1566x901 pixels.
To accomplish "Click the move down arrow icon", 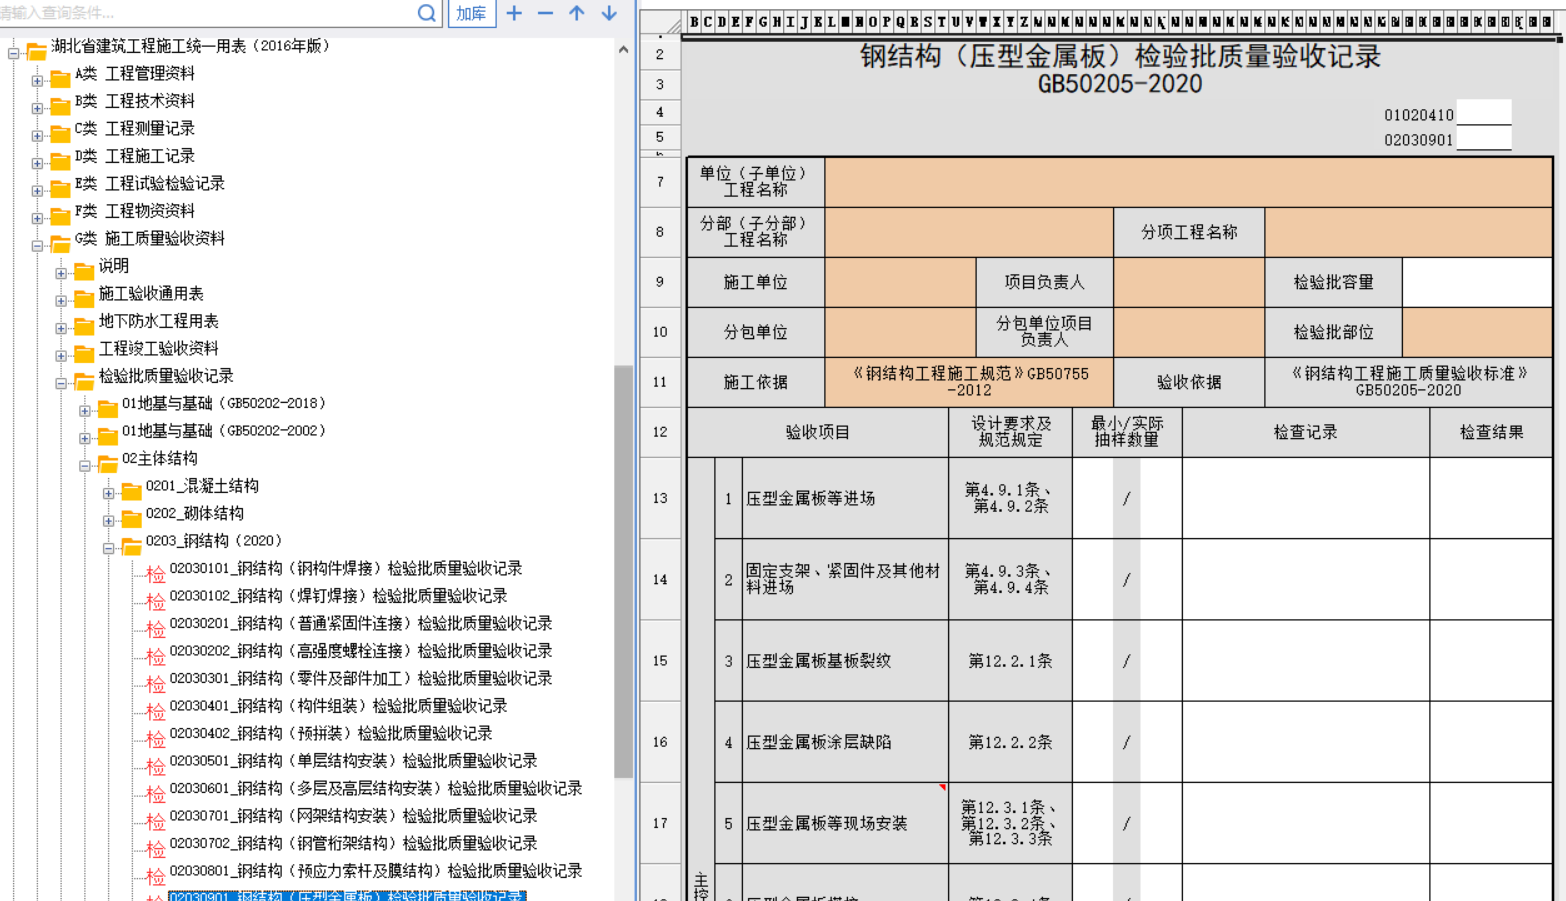I will [609, 13].
